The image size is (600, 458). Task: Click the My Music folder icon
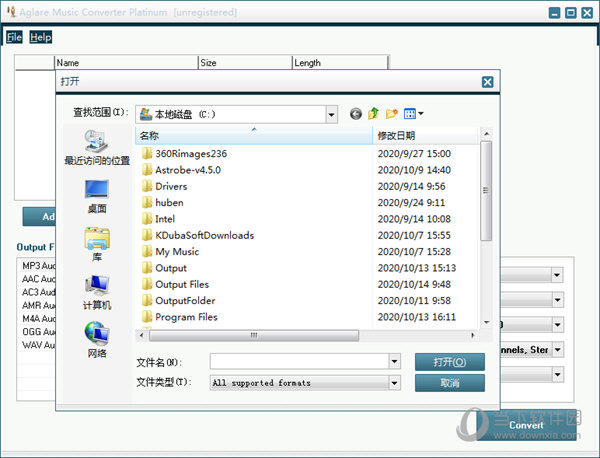click(x=147, y=251)
